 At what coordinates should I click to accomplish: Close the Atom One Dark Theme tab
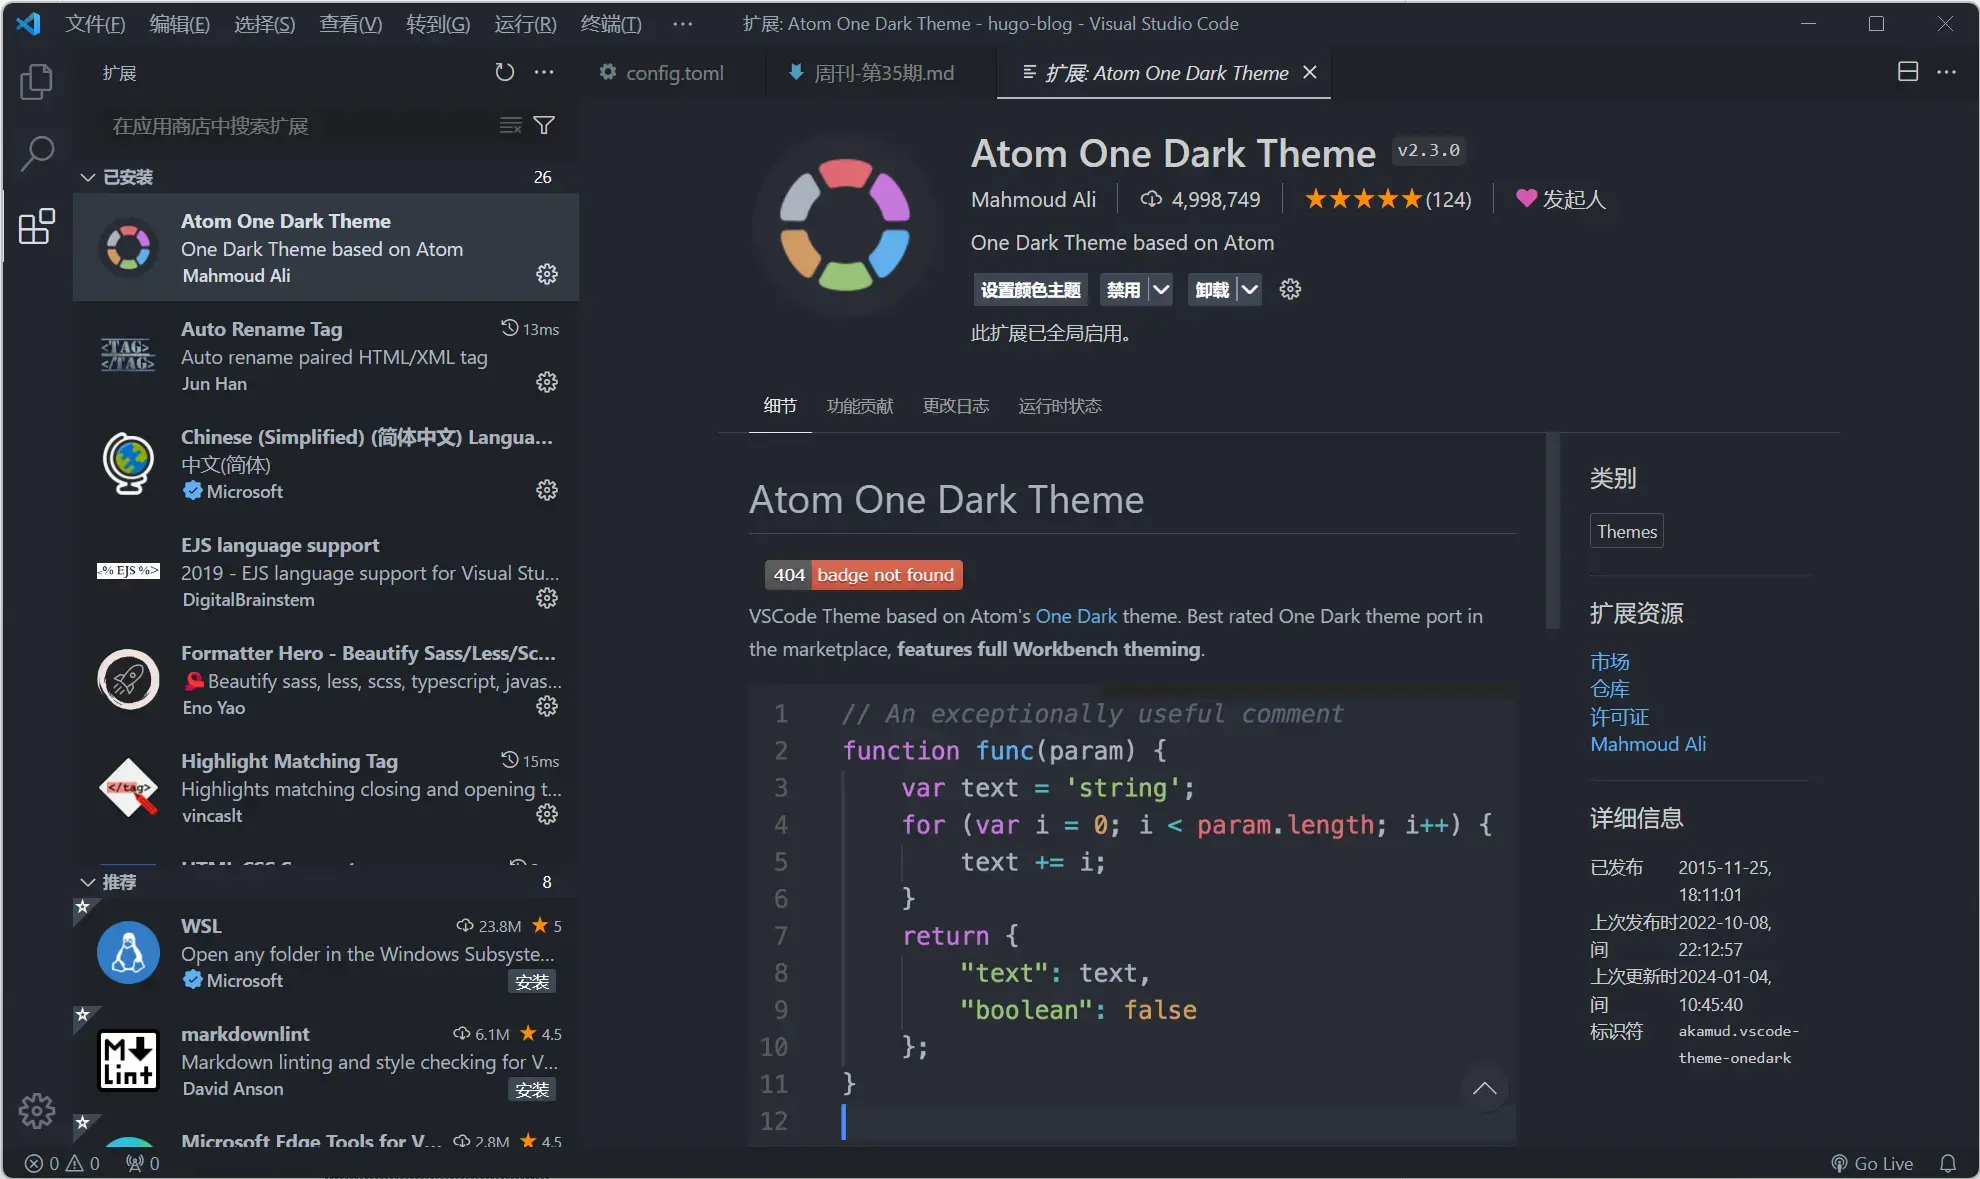pyautogui.click(x=1310, y=72)
